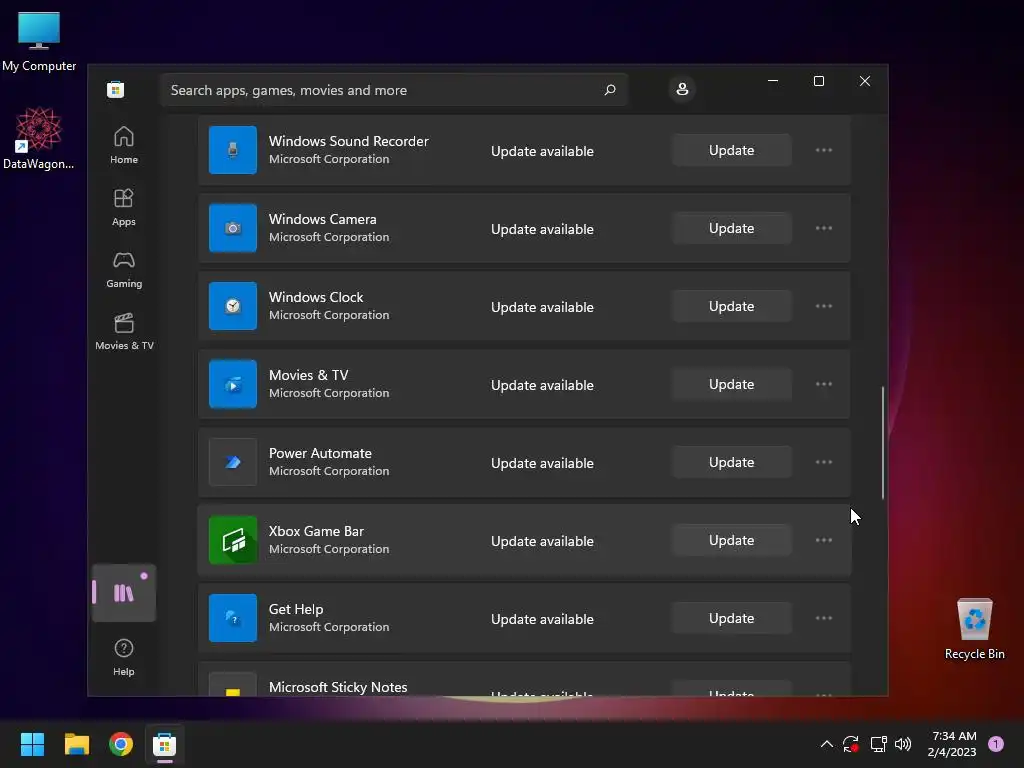Click the search apps input field

(394, 89)
